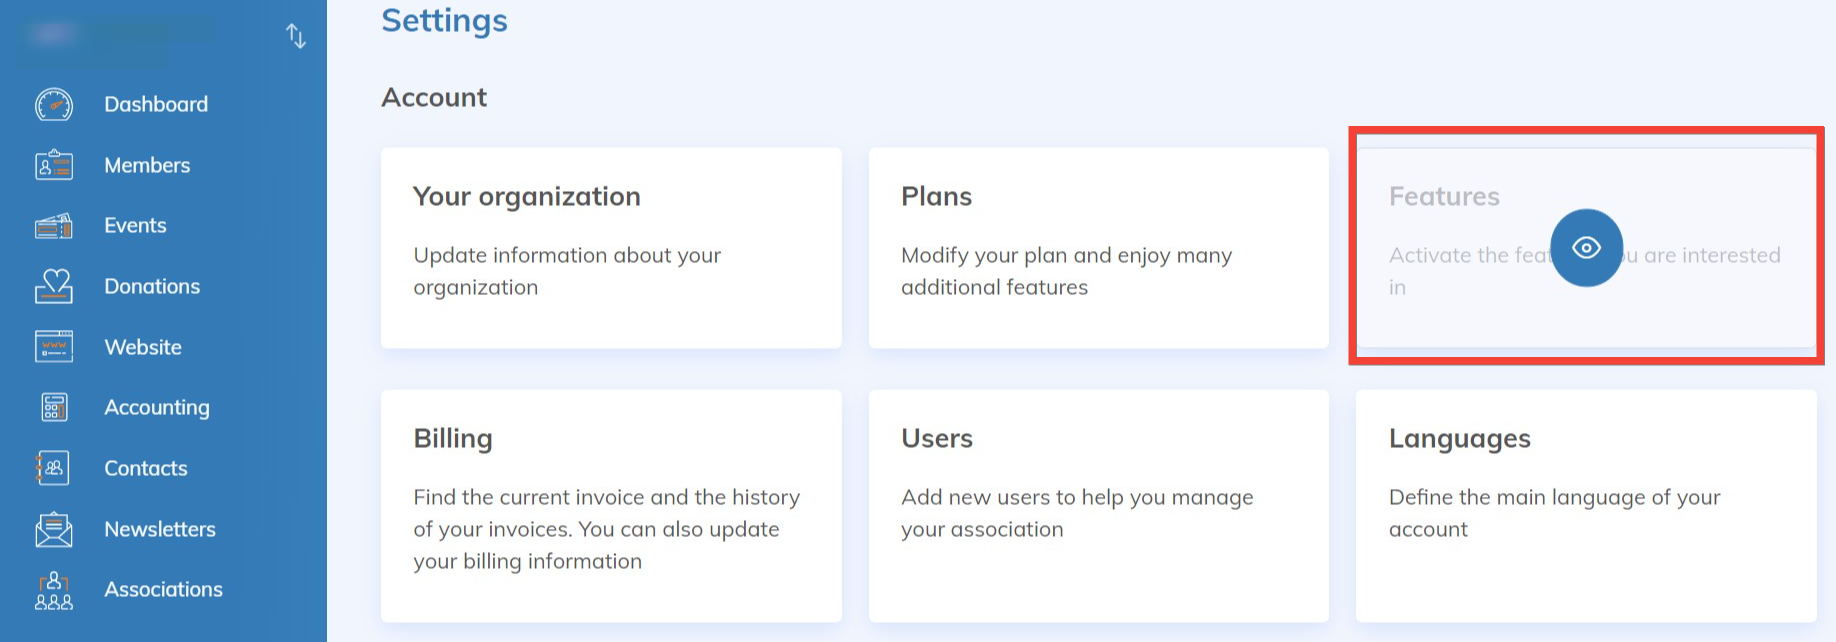Click the Newsletters envelope icon

tap(54, 529)
